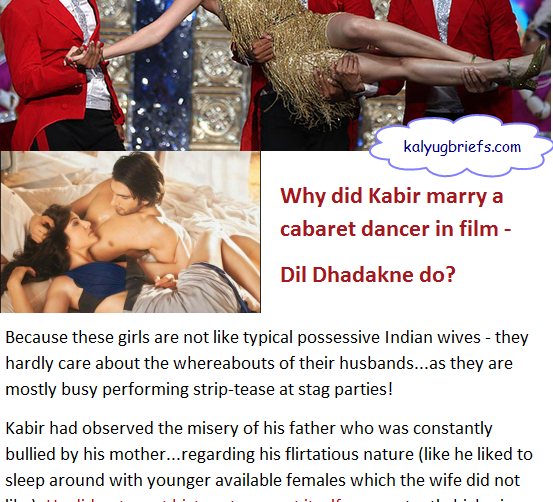The height and width of the screenshot is (502, 553).
Task: Click the kalyugbriefs.com cloud watermark
Action: [461, 146]
